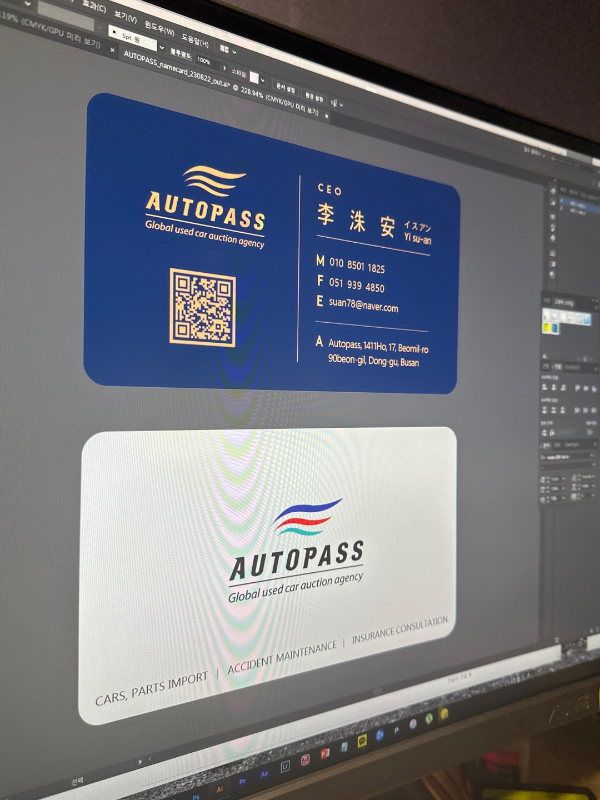The image size is (600, 800).
Task: Open Illustrator (Ai) from the taskbar
Action: [x=220, y=789]
